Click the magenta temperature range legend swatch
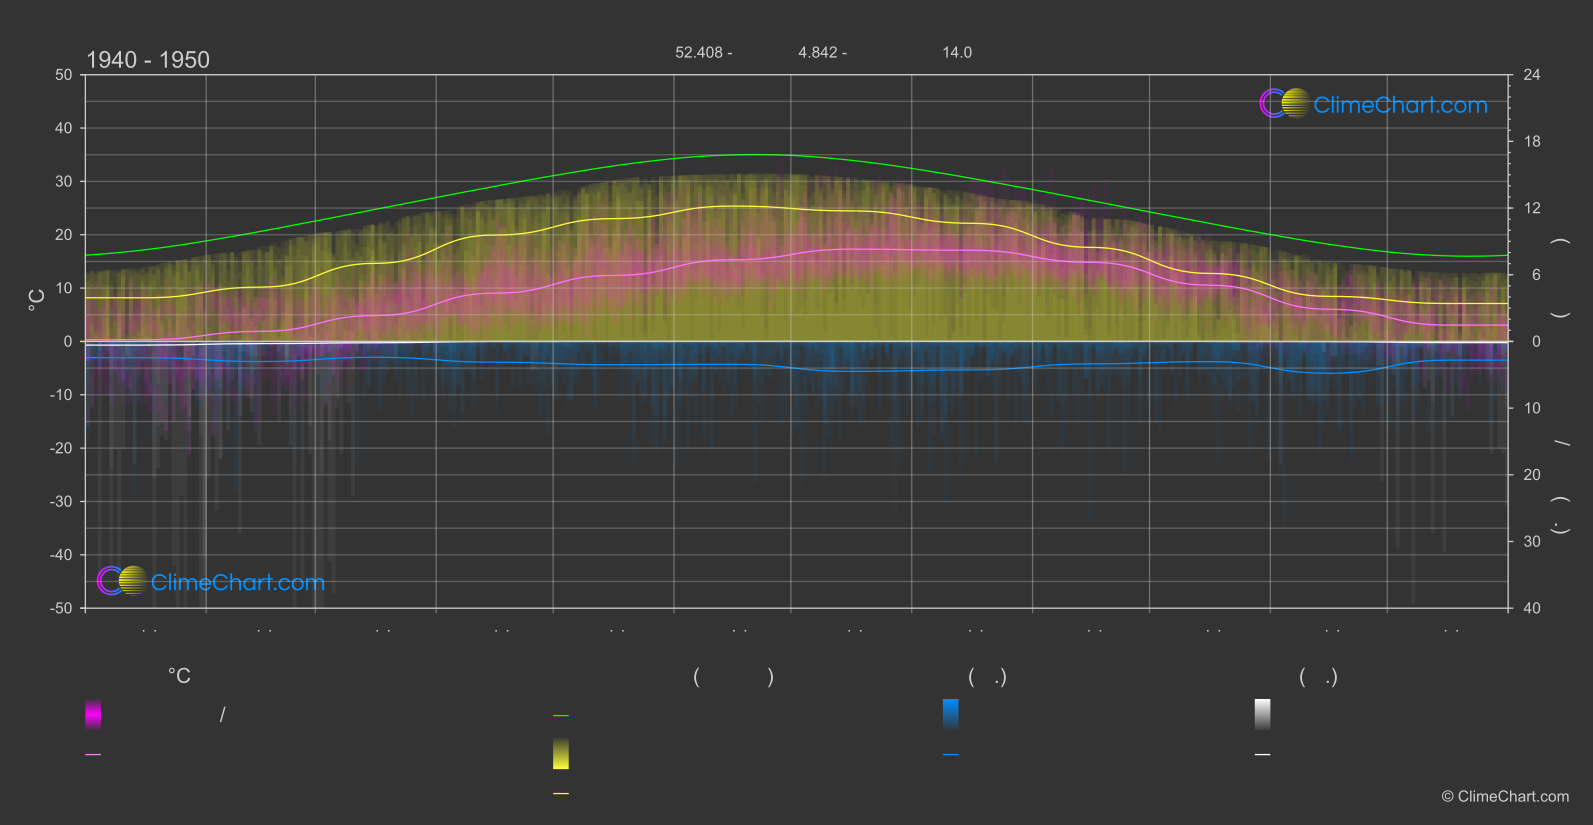 tap(93, 714)
